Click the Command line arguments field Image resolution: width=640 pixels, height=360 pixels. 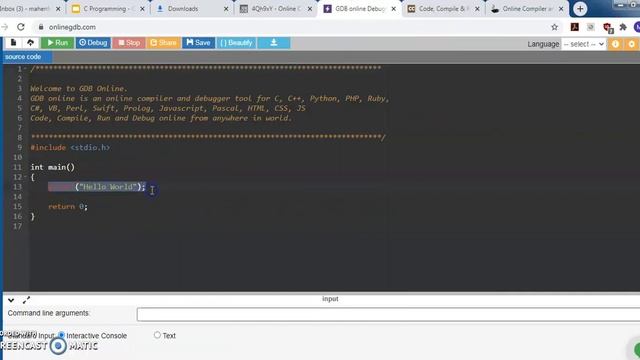click(x=388, y=315)
